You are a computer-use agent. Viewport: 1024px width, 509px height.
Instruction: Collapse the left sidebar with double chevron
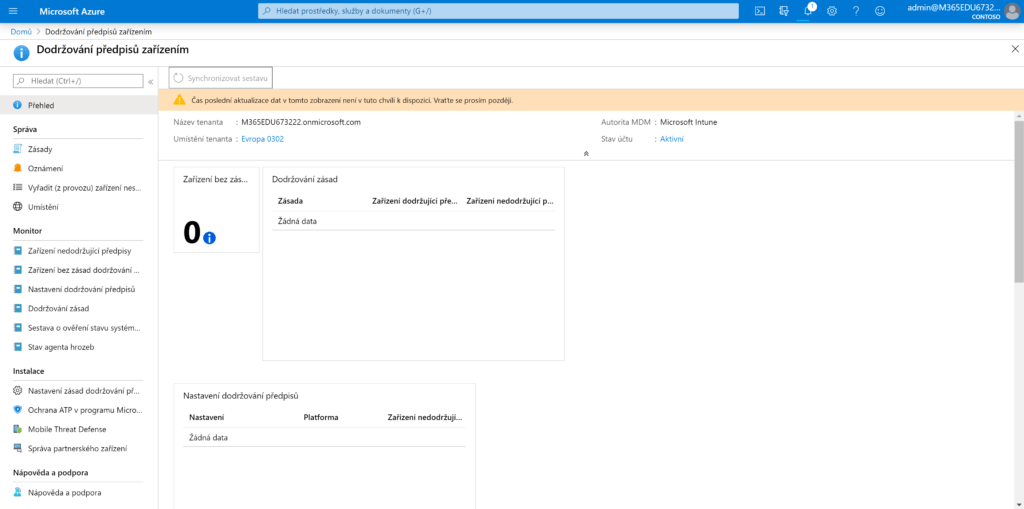pos(150,81)
